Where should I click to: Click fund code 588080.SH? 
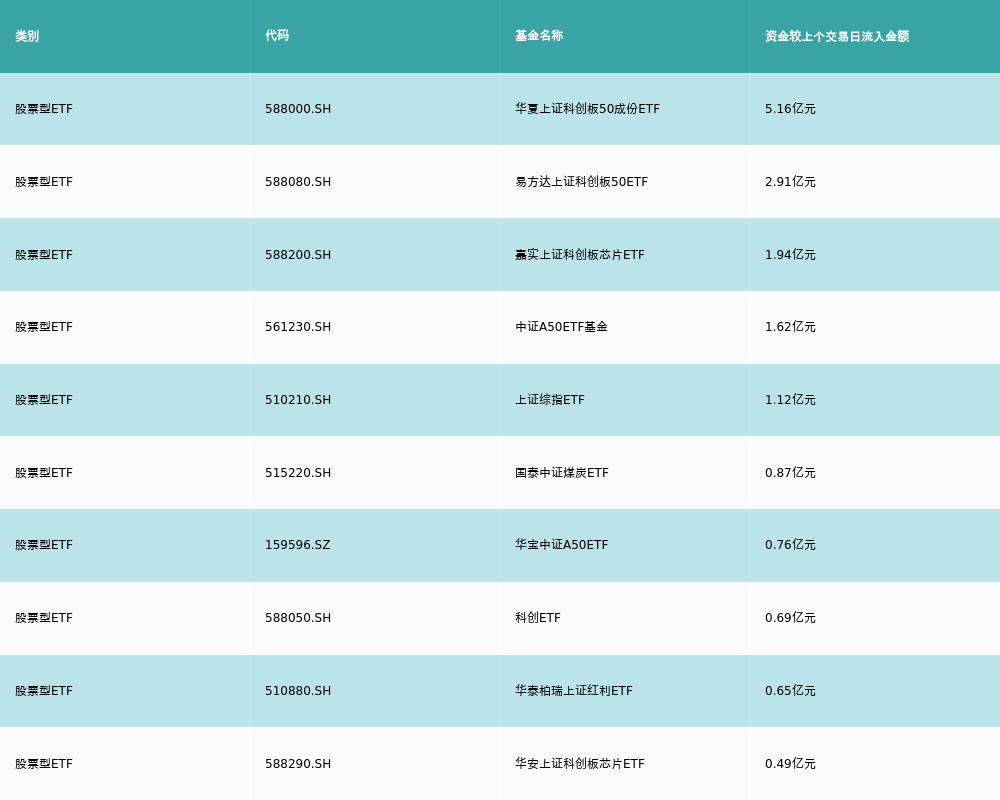click(x=298, y=182)
